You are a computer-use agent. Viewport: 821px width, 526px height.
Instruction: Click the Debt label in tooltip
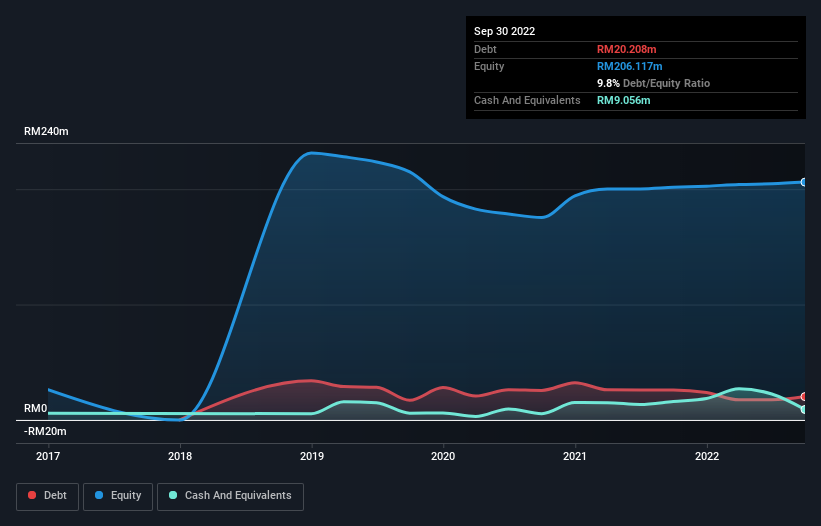point(485,49)
